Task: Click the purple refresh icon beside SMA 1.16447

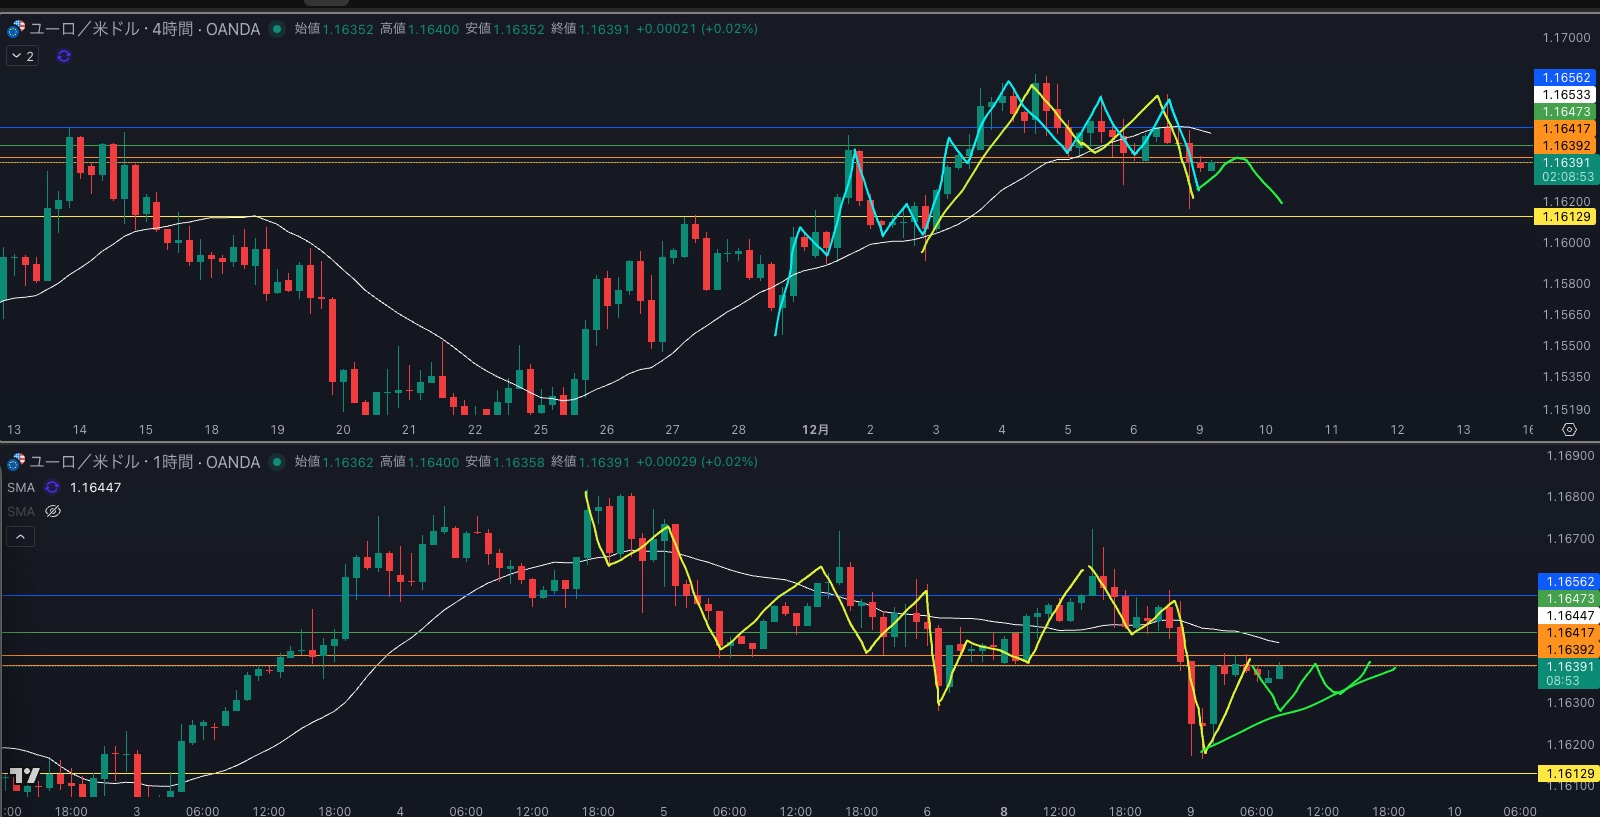Action: 52,488
